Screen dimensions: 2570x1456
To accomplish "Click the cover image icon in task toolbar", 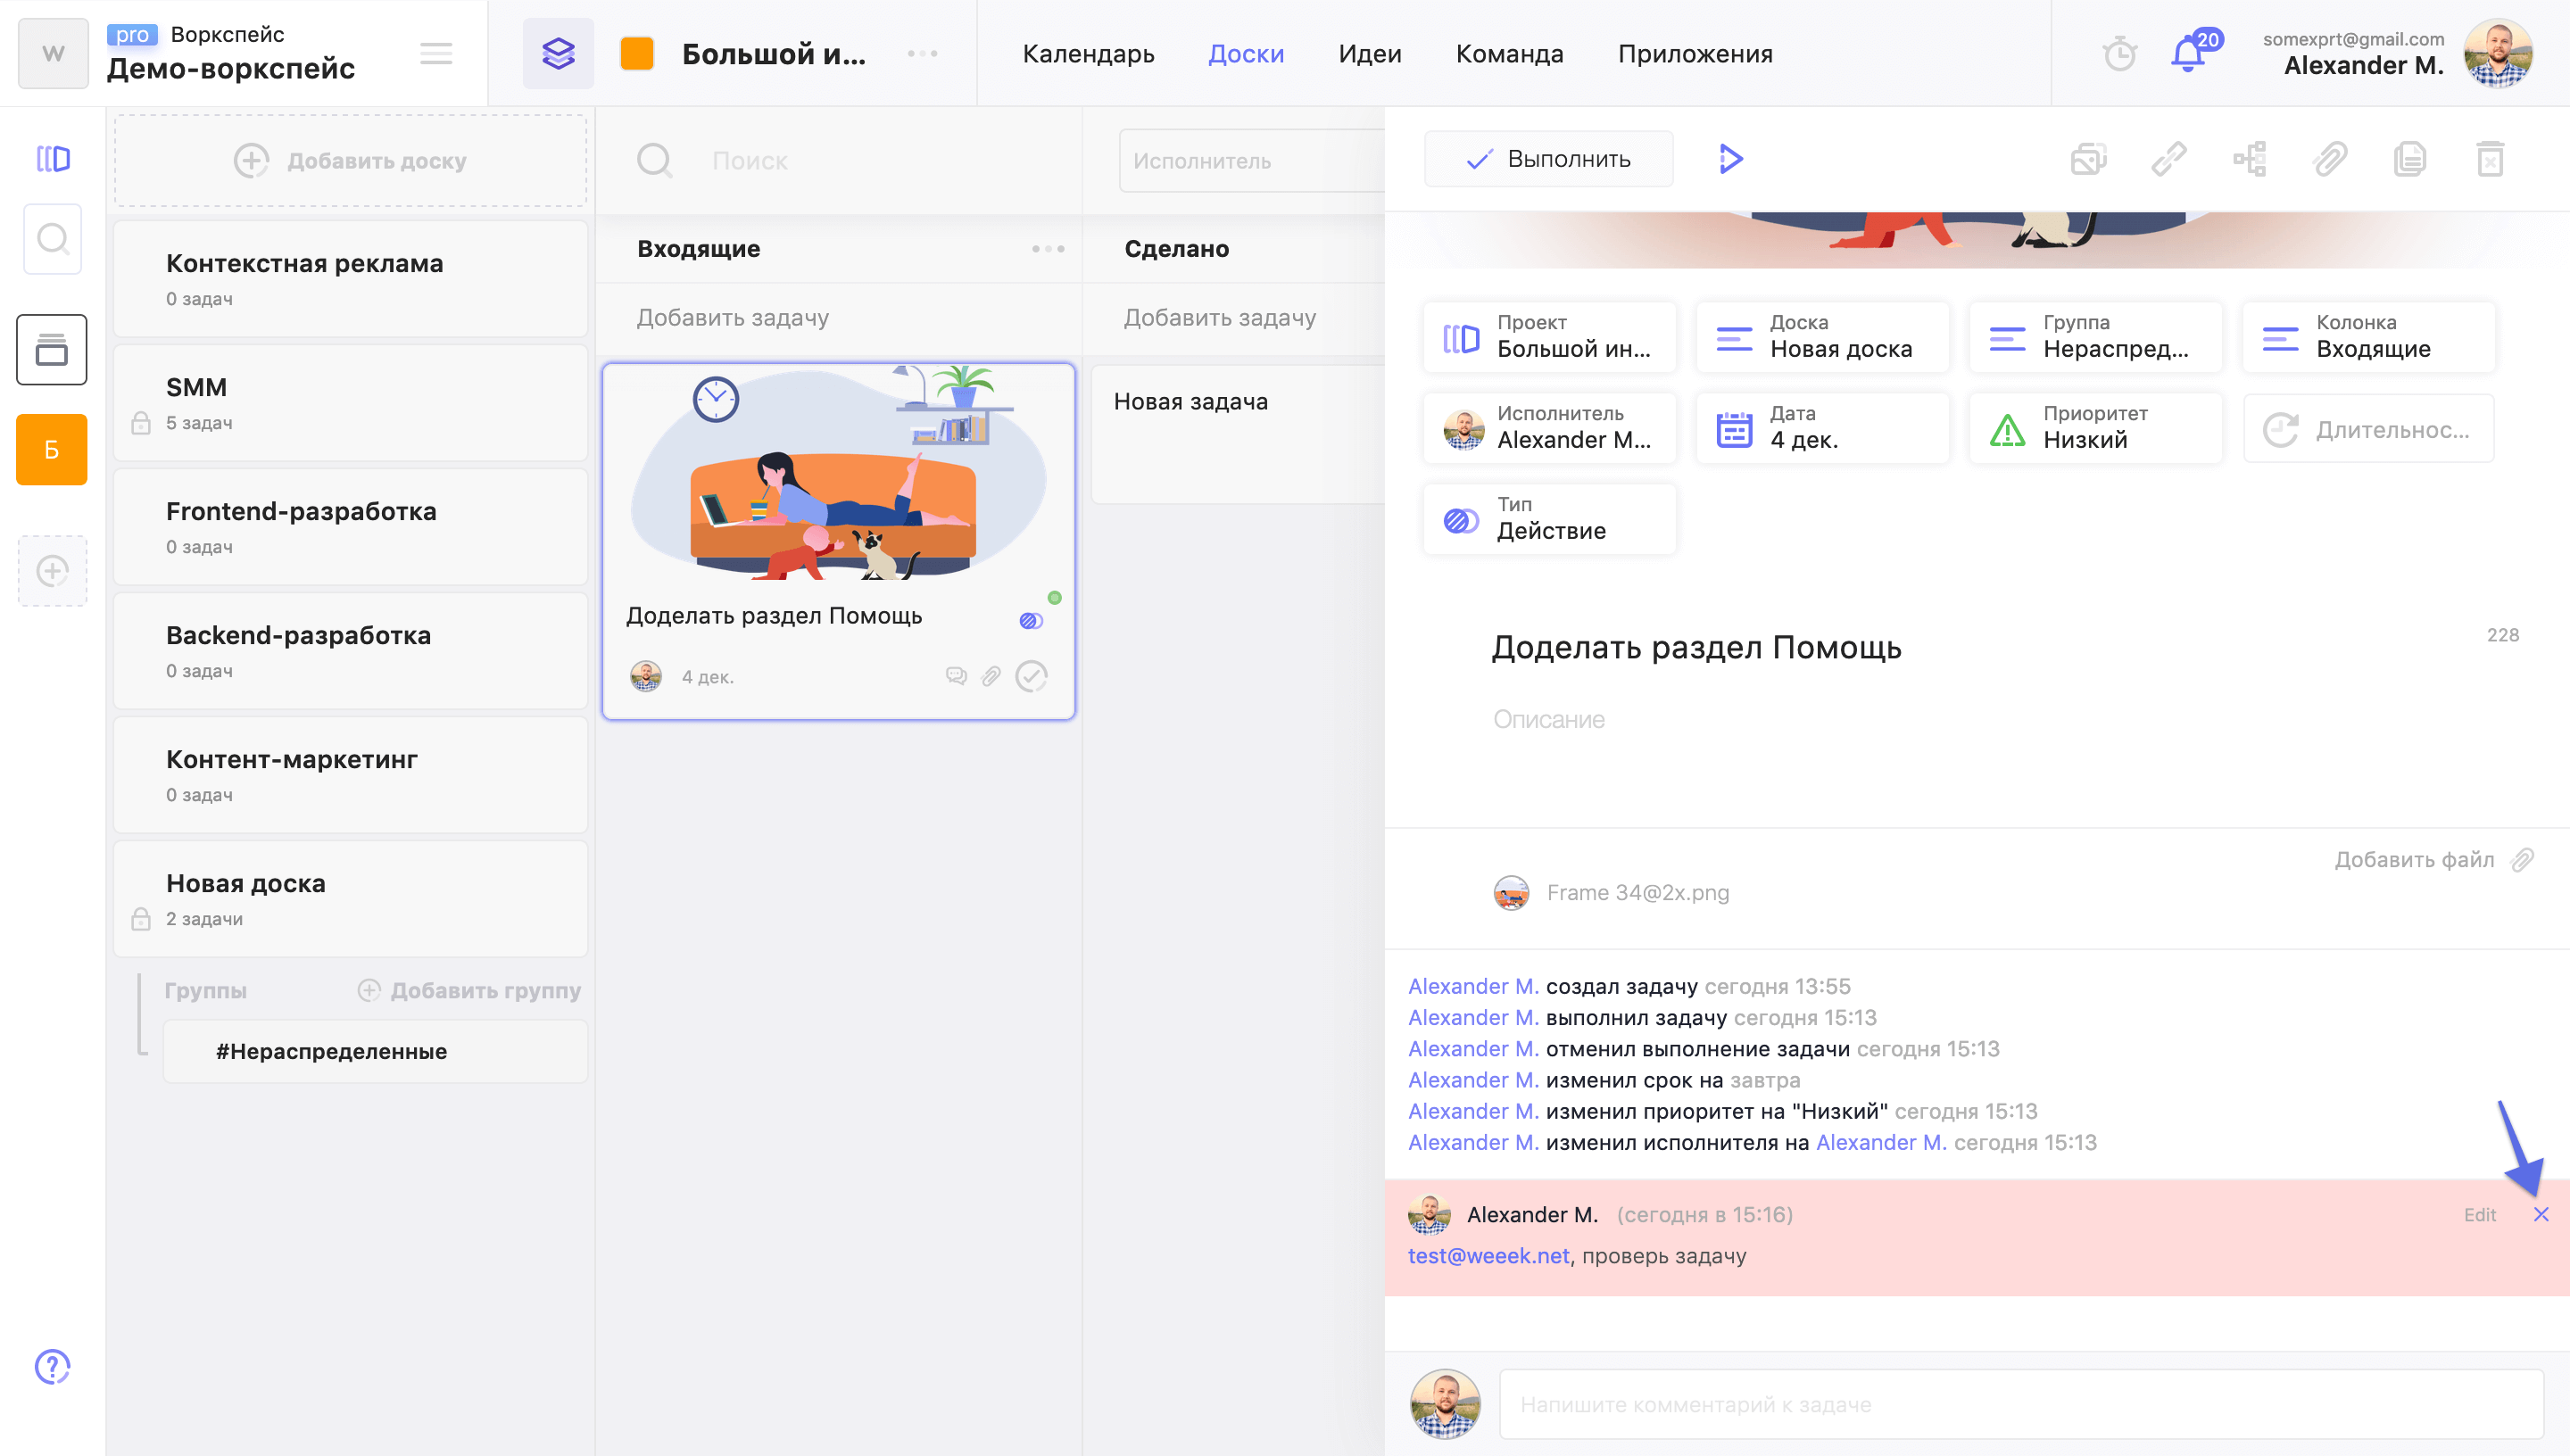I will pos(2088,159).
